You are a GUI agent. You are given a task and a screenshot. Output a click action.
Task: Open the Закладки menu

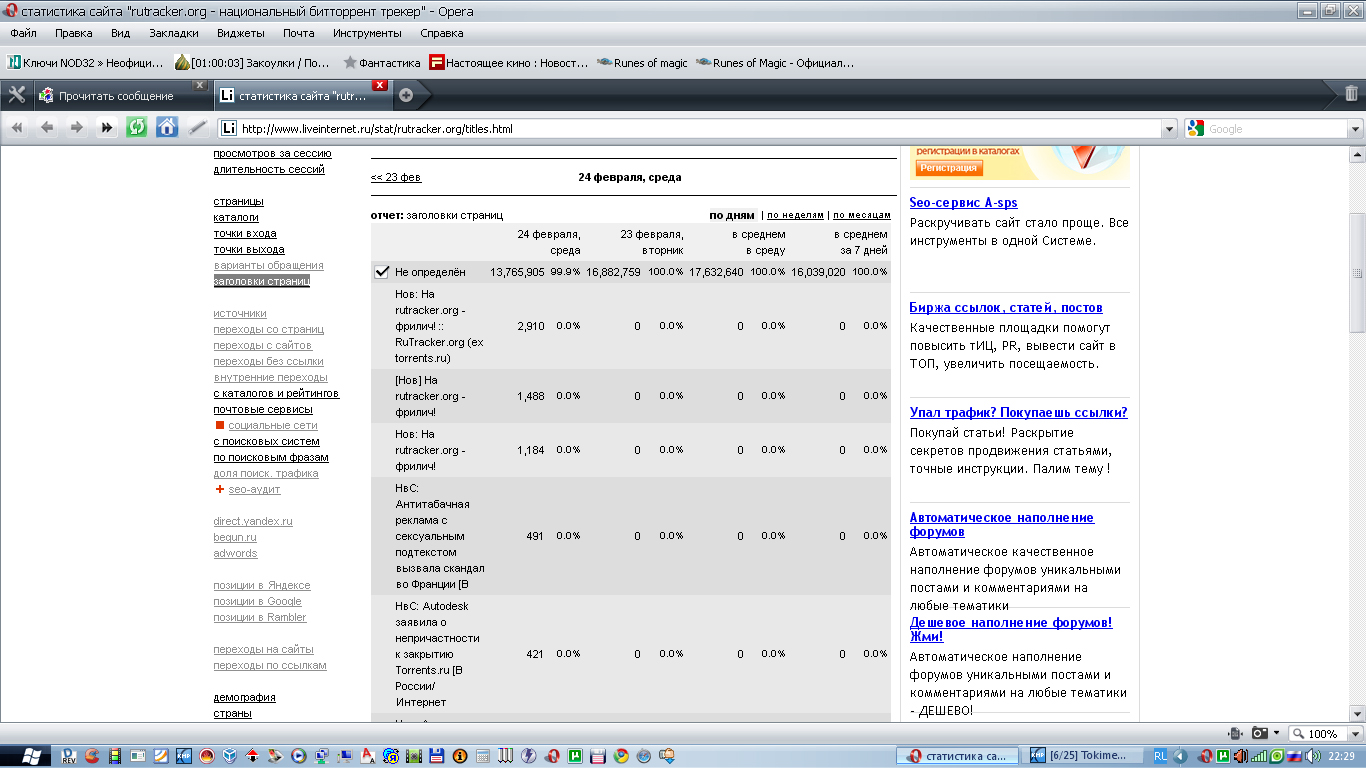pos(173,33)
